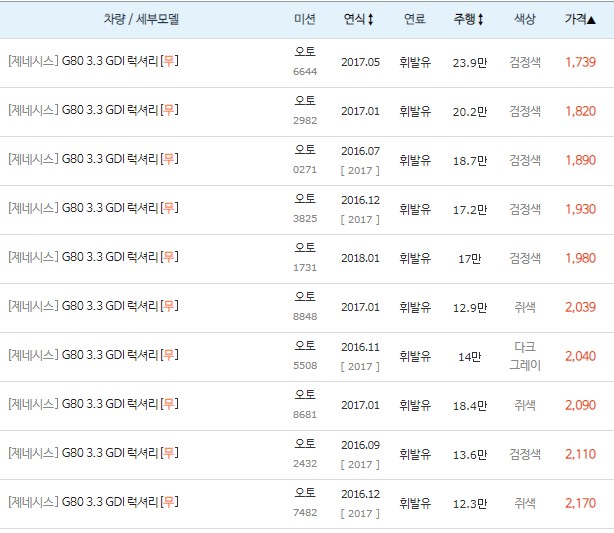Click plate number 1731
Viewport: 614px width, 533px height.
coord(305,267)
